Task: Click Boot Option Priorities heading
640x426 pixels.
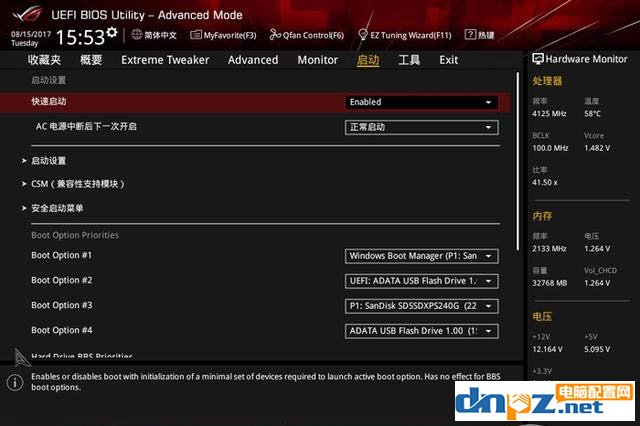Action: point(75,235)
